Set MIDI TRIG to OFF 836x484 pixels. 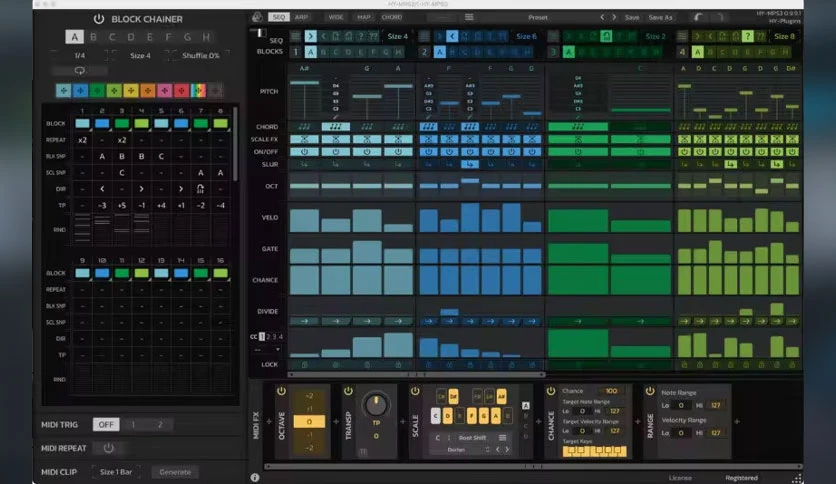(x=106, y=424)
